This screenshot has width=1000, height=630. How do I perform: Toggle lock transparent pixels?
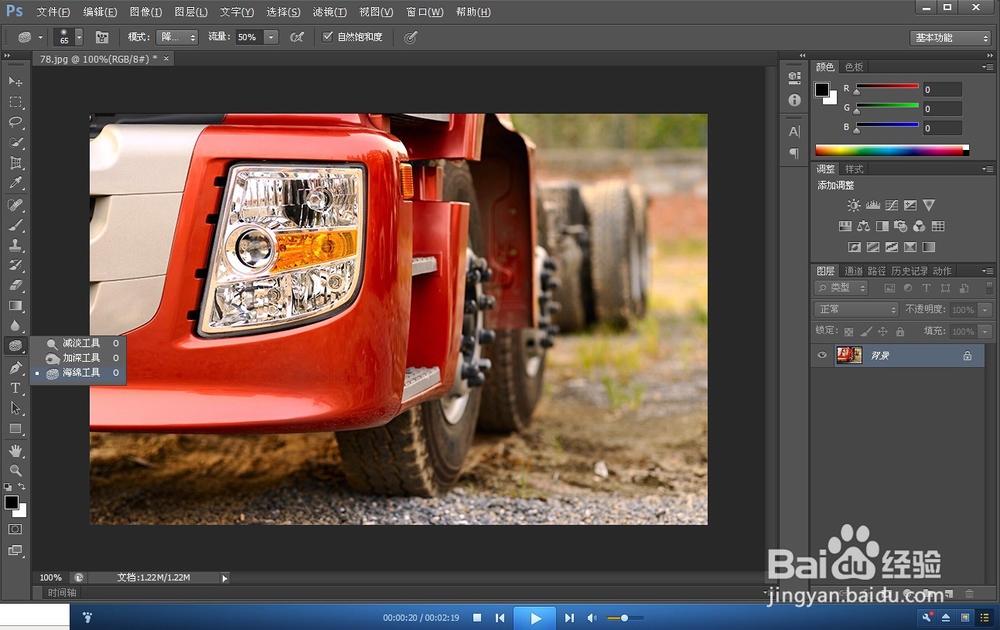(x=848, y=332)
